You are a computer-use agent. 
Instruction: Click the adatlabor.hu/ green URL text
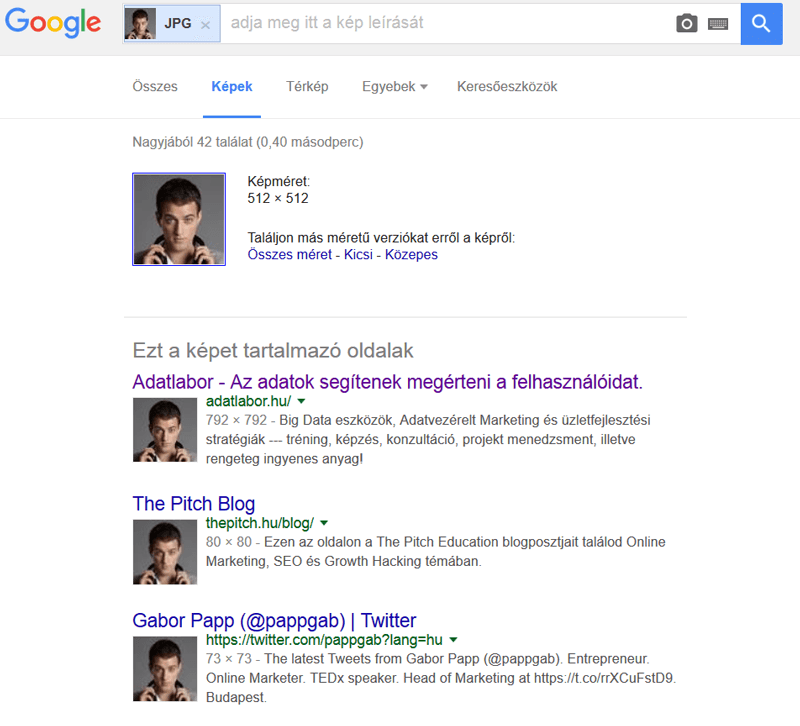click(248, 401)
